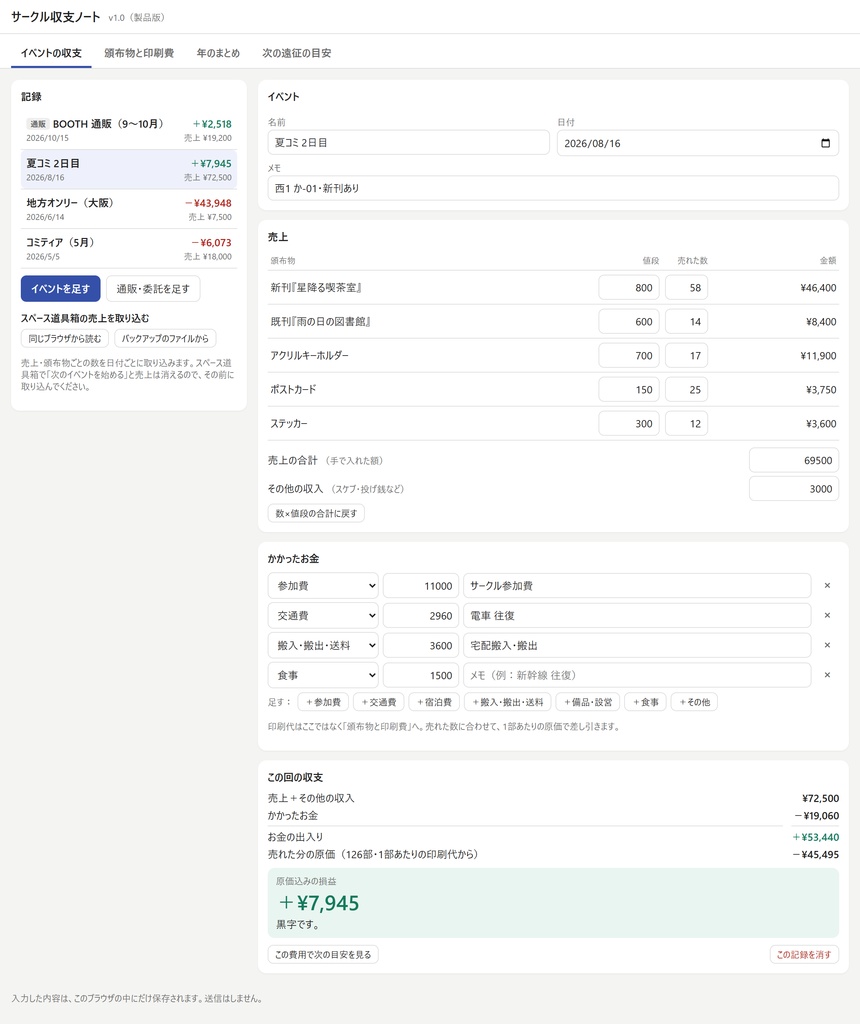Focus the empty 食事 memo field

pyautogui.click(x=637, y=675)
